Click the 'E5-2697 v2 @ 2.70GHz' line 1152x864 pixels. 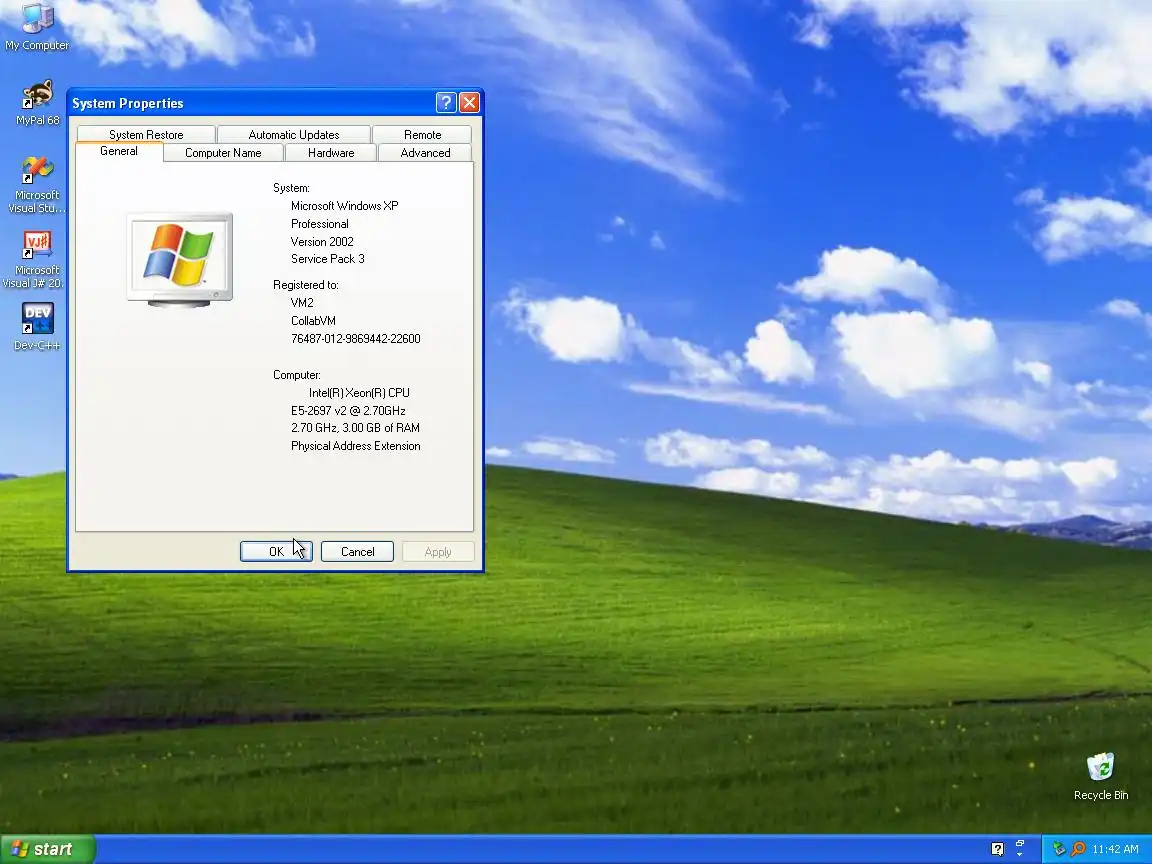tap(348, 411)
